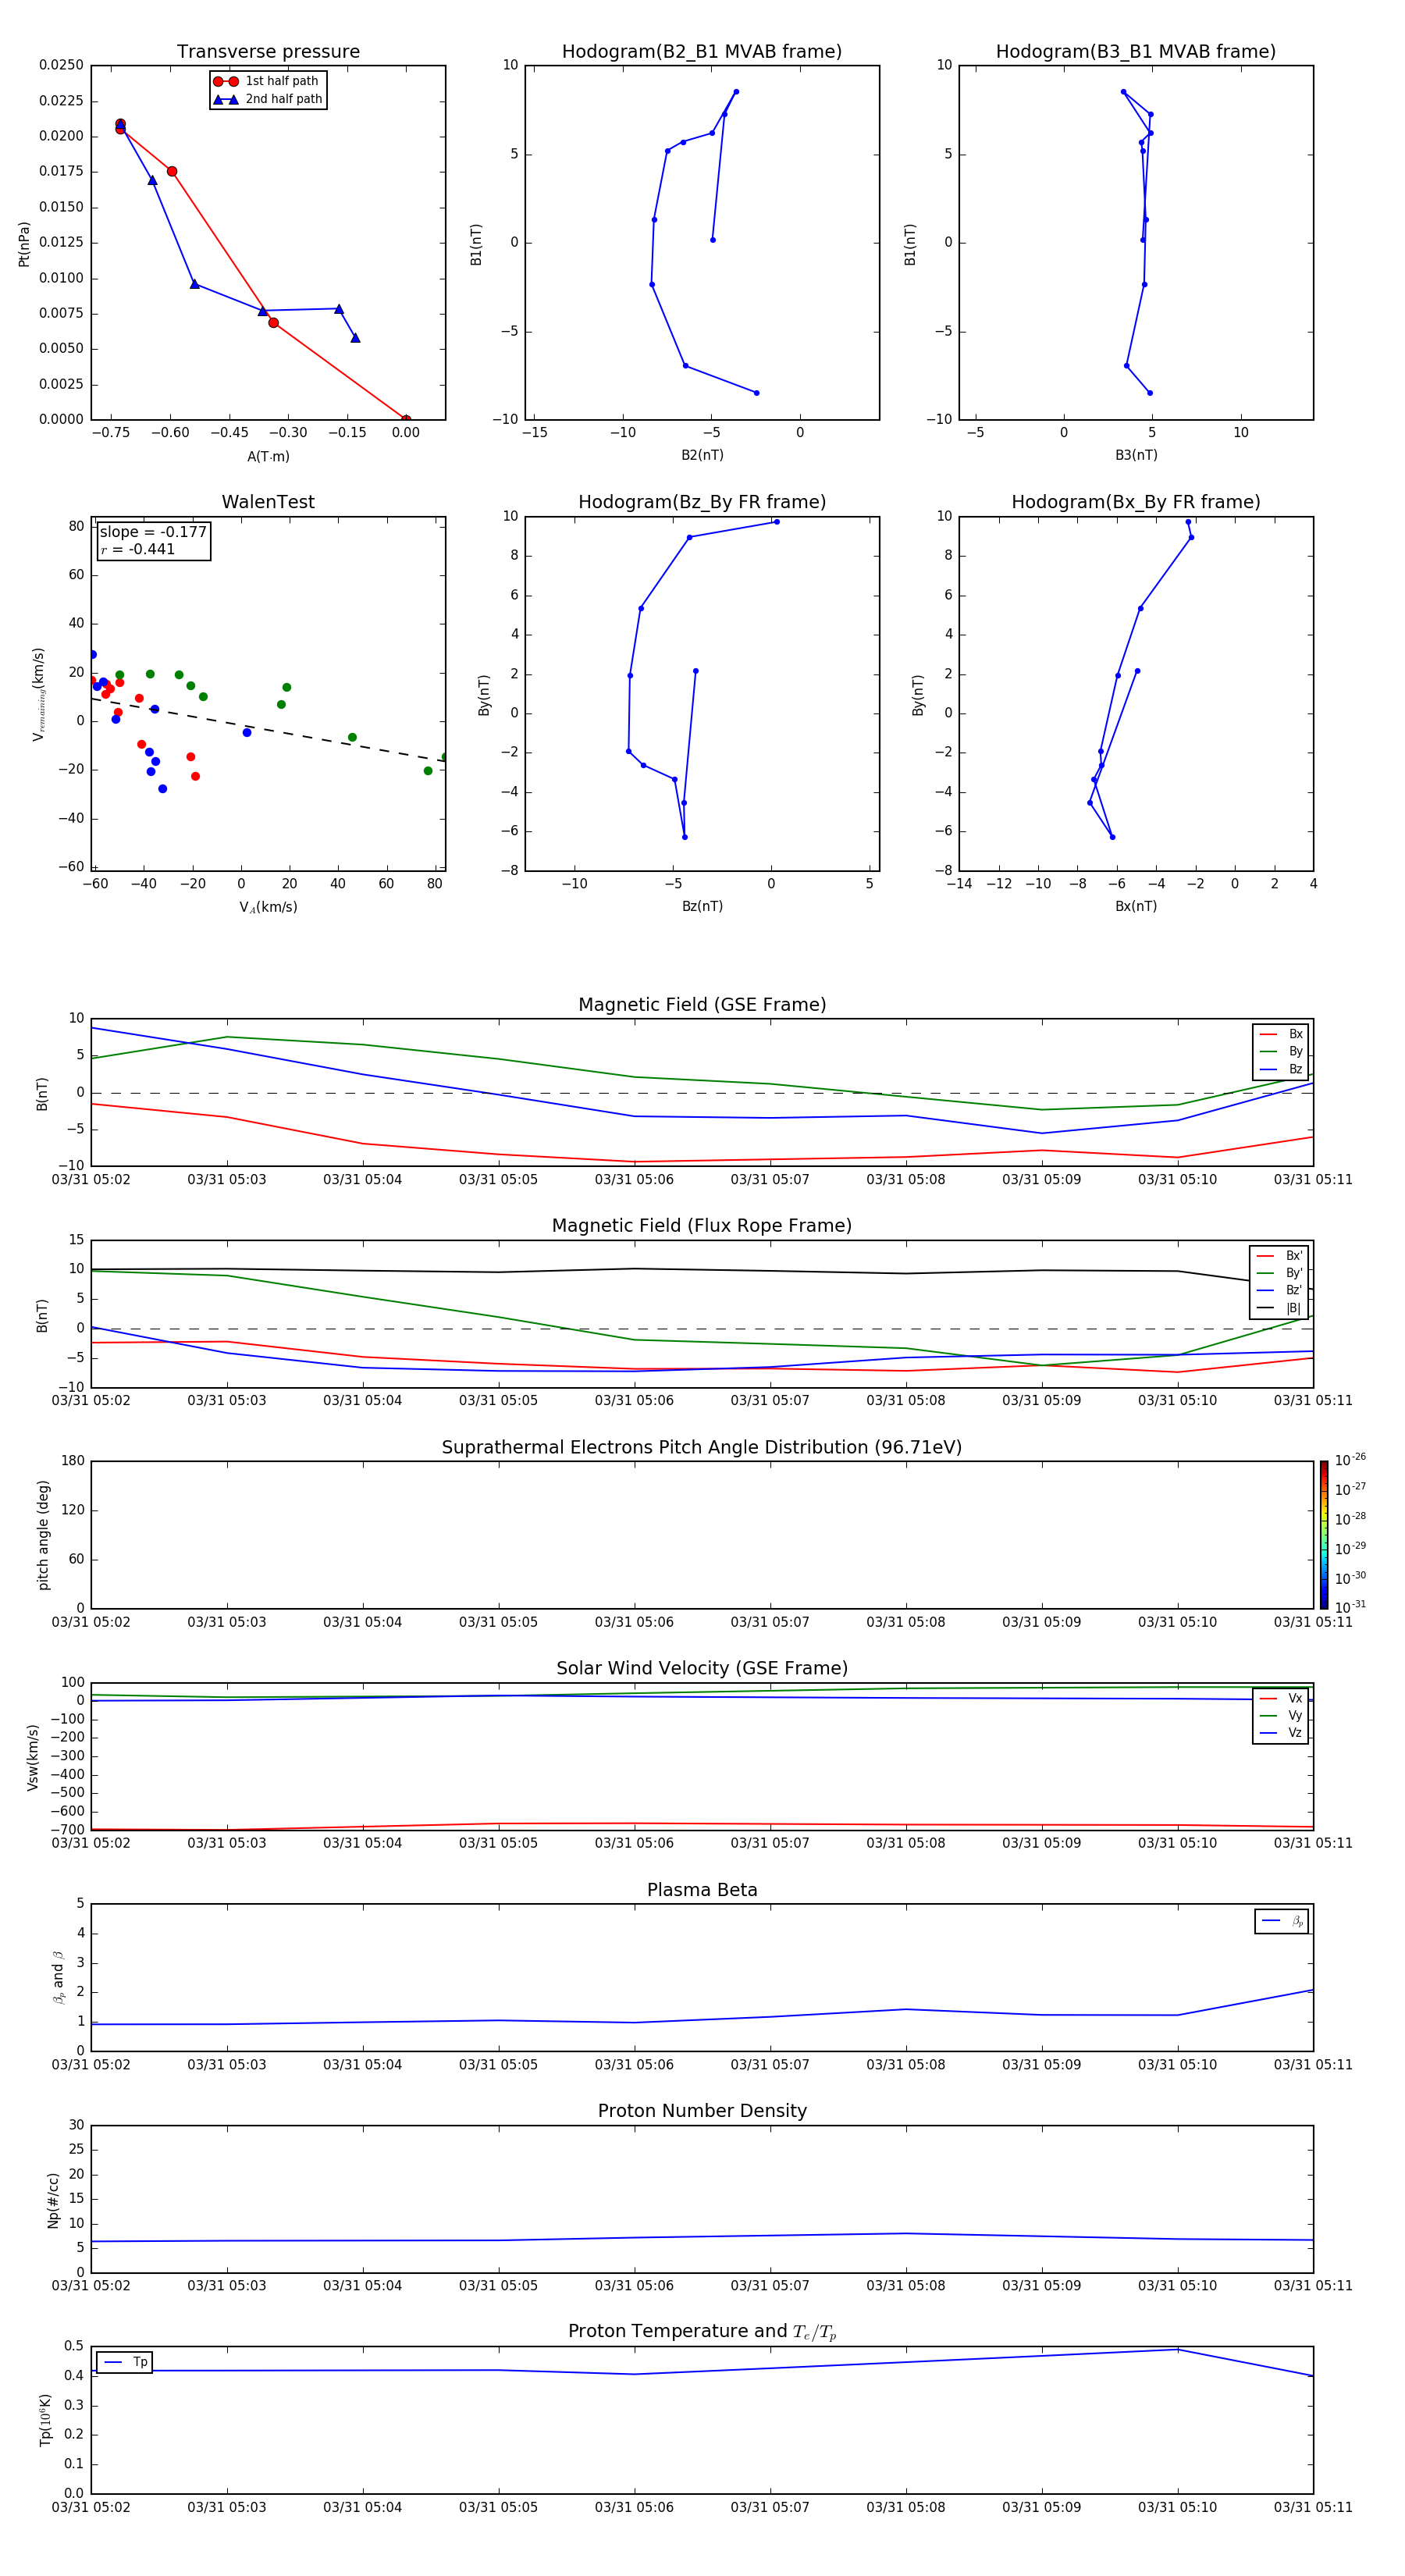
Task: Click '1st half path' legend entry
Action: pyautogui.click(x=267, y=81)
